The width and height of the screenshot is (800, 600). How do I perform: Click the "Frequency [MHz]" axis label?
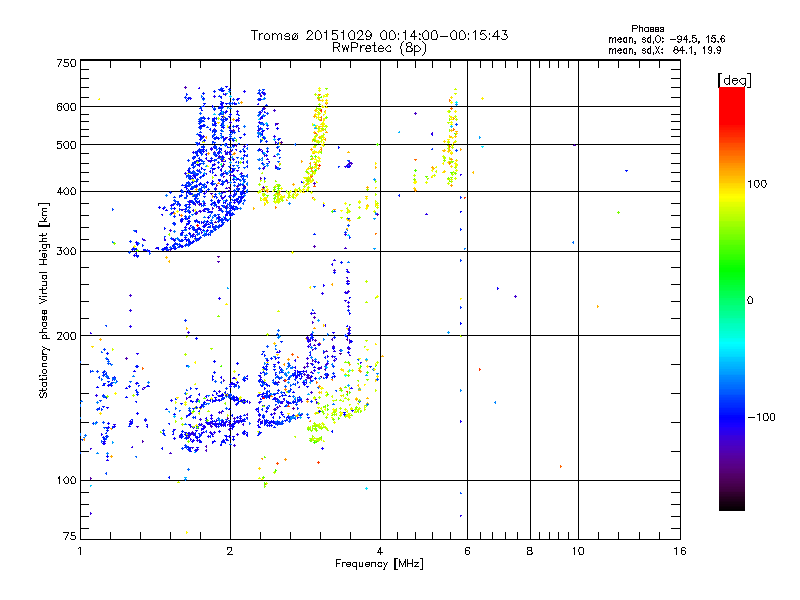coord(379,564)
